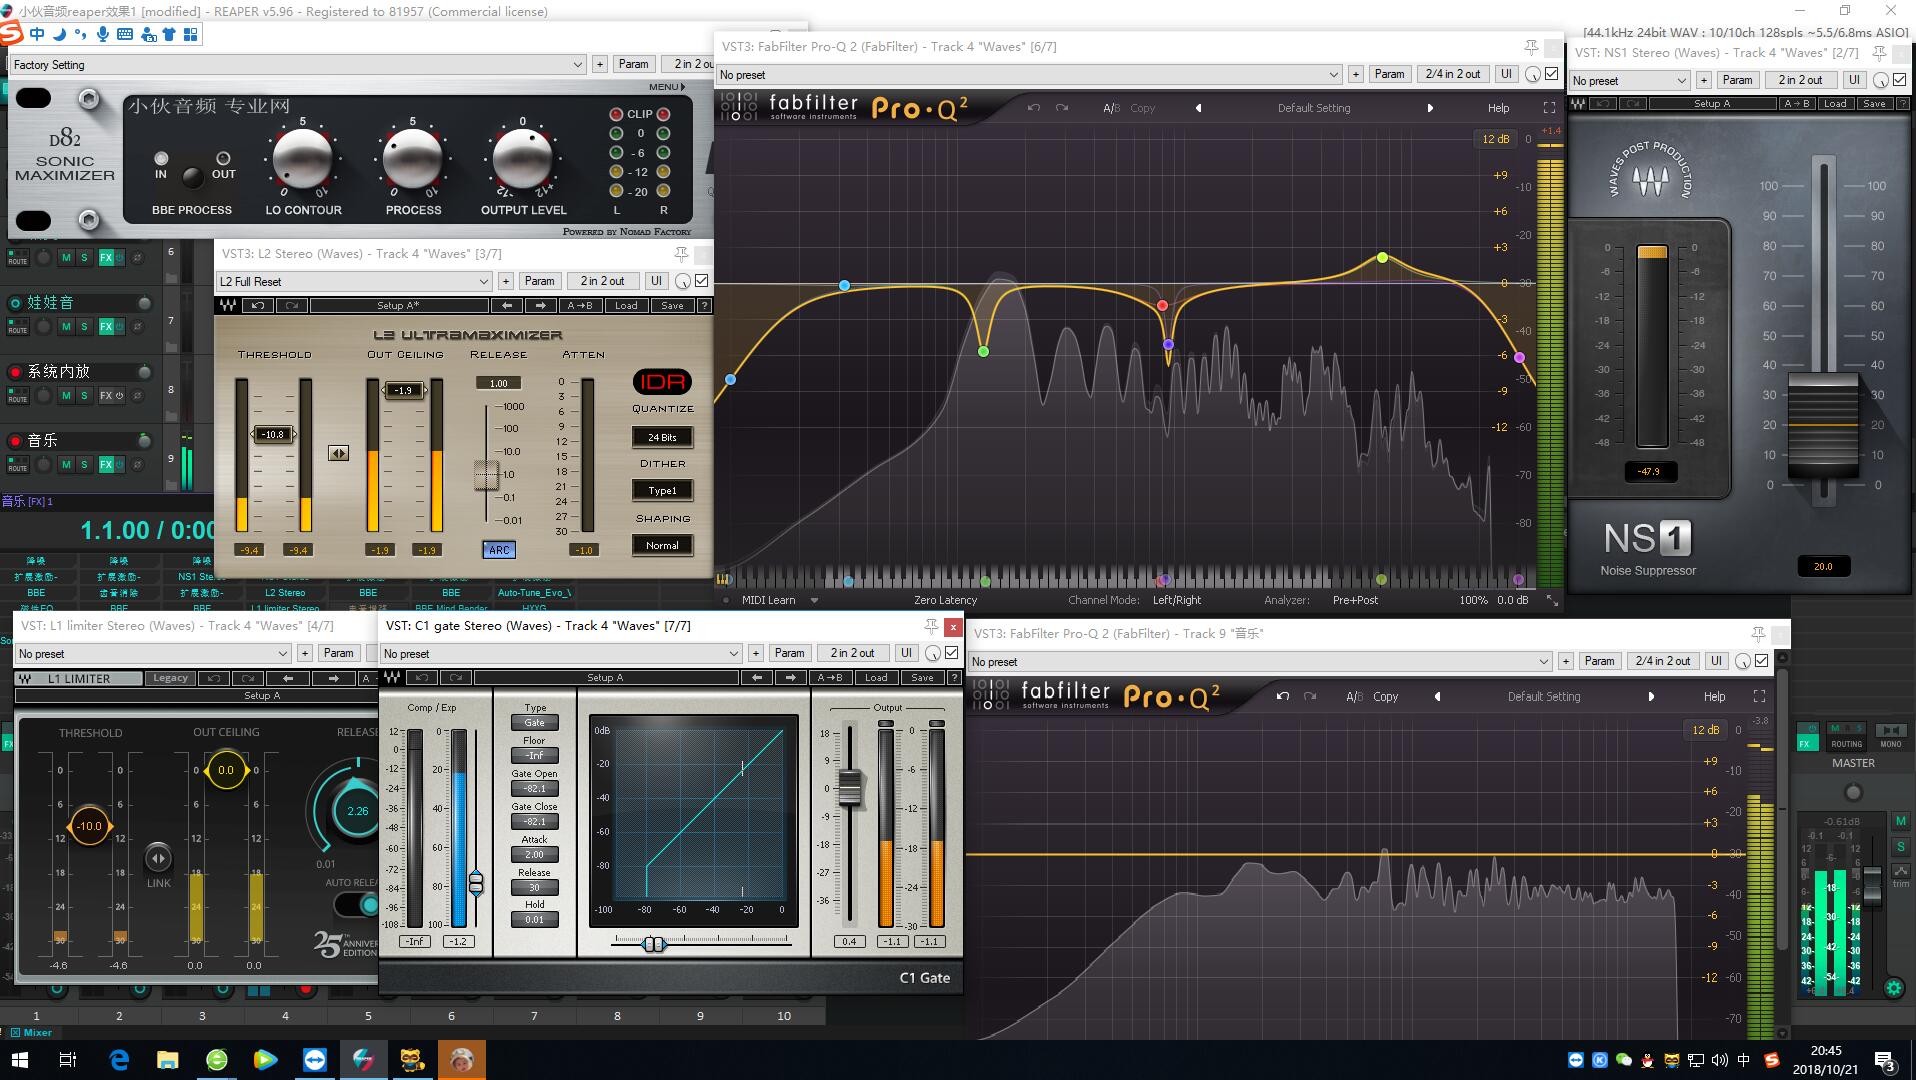
Task: Click the volume icon in system tray
Action: click(1719, 1060)
